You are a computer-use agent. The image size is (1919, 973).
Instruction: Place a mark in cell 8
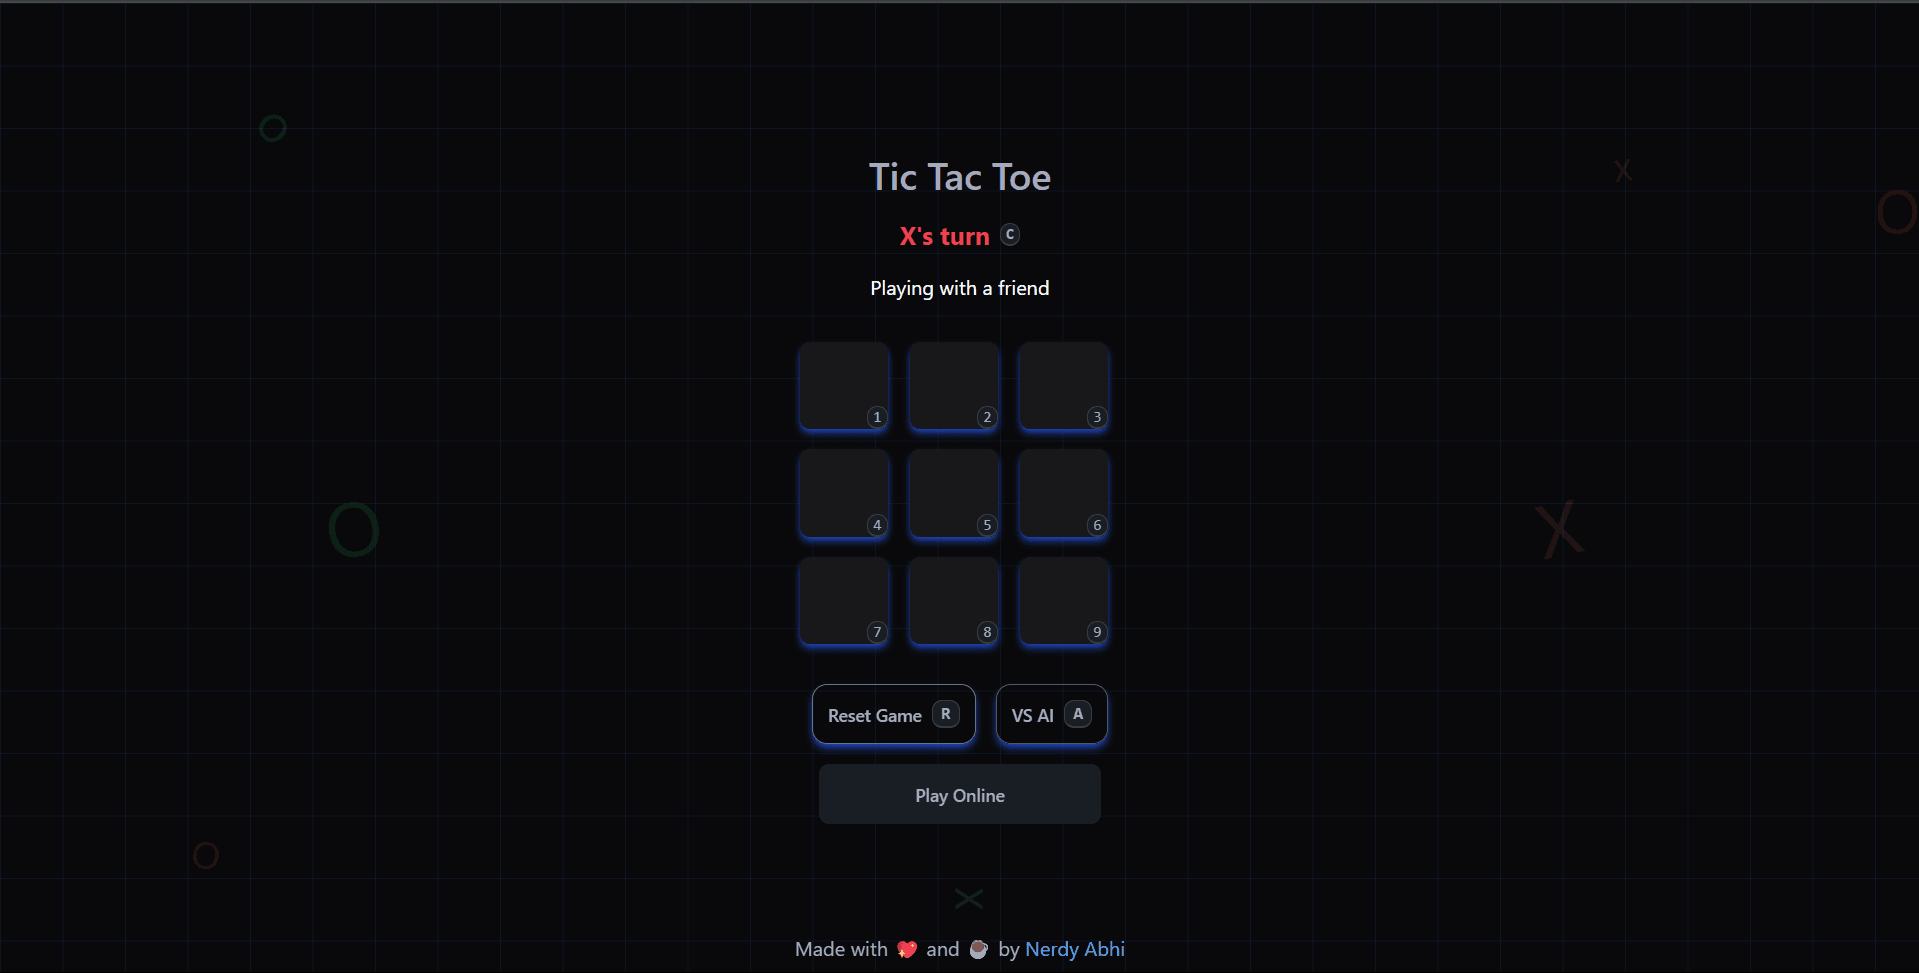pos(954,601)
